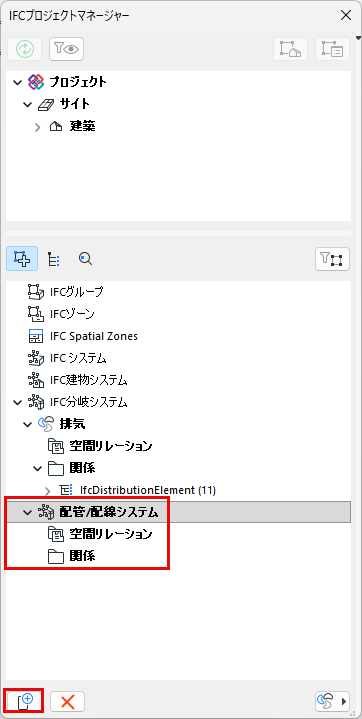362x719 pixels.
Task: Click the 関係 folder icon under 排気
Action: point(56,468)
